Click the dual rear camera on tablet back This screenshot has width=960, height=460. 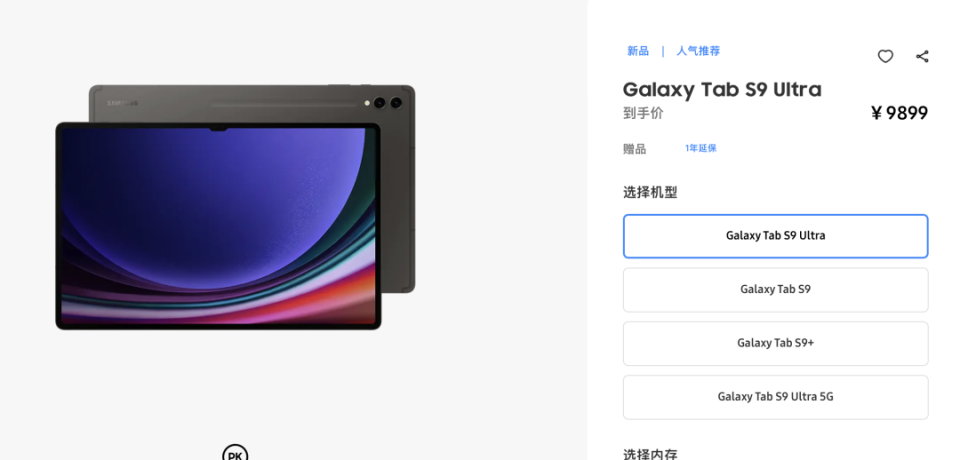pyautogui.click(x=388, y=103)
